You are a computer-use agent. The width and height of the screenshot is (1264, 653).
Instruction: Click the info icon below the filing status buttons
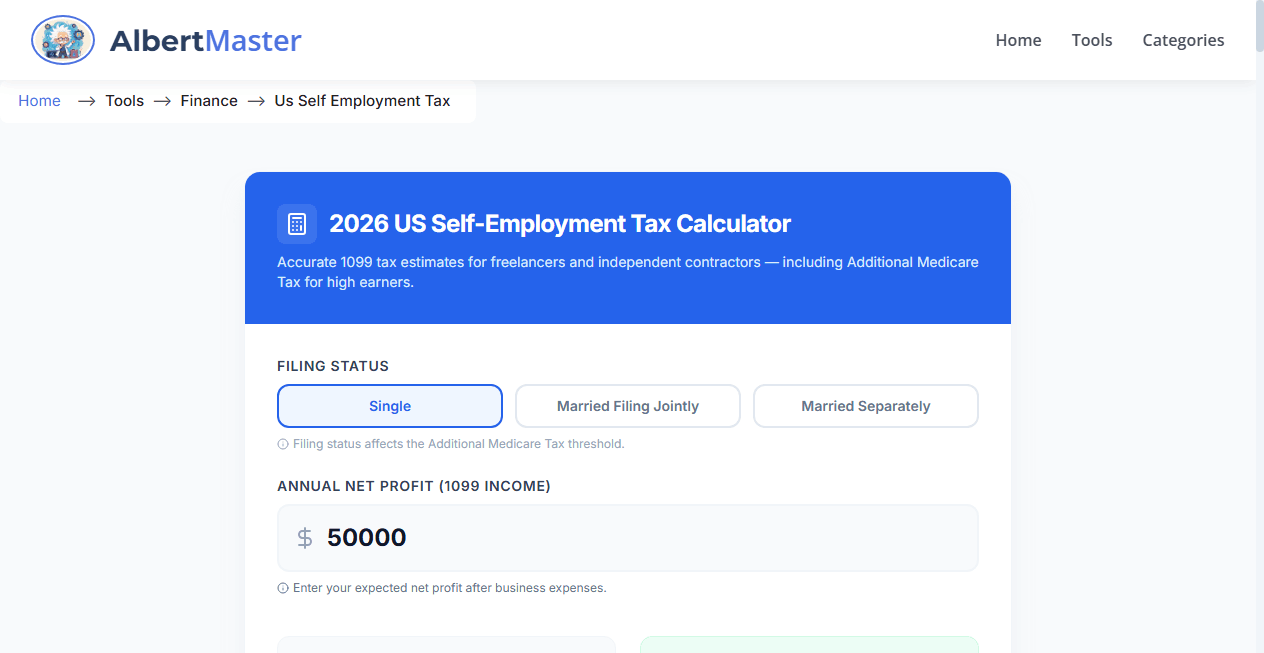coord(282,443)
